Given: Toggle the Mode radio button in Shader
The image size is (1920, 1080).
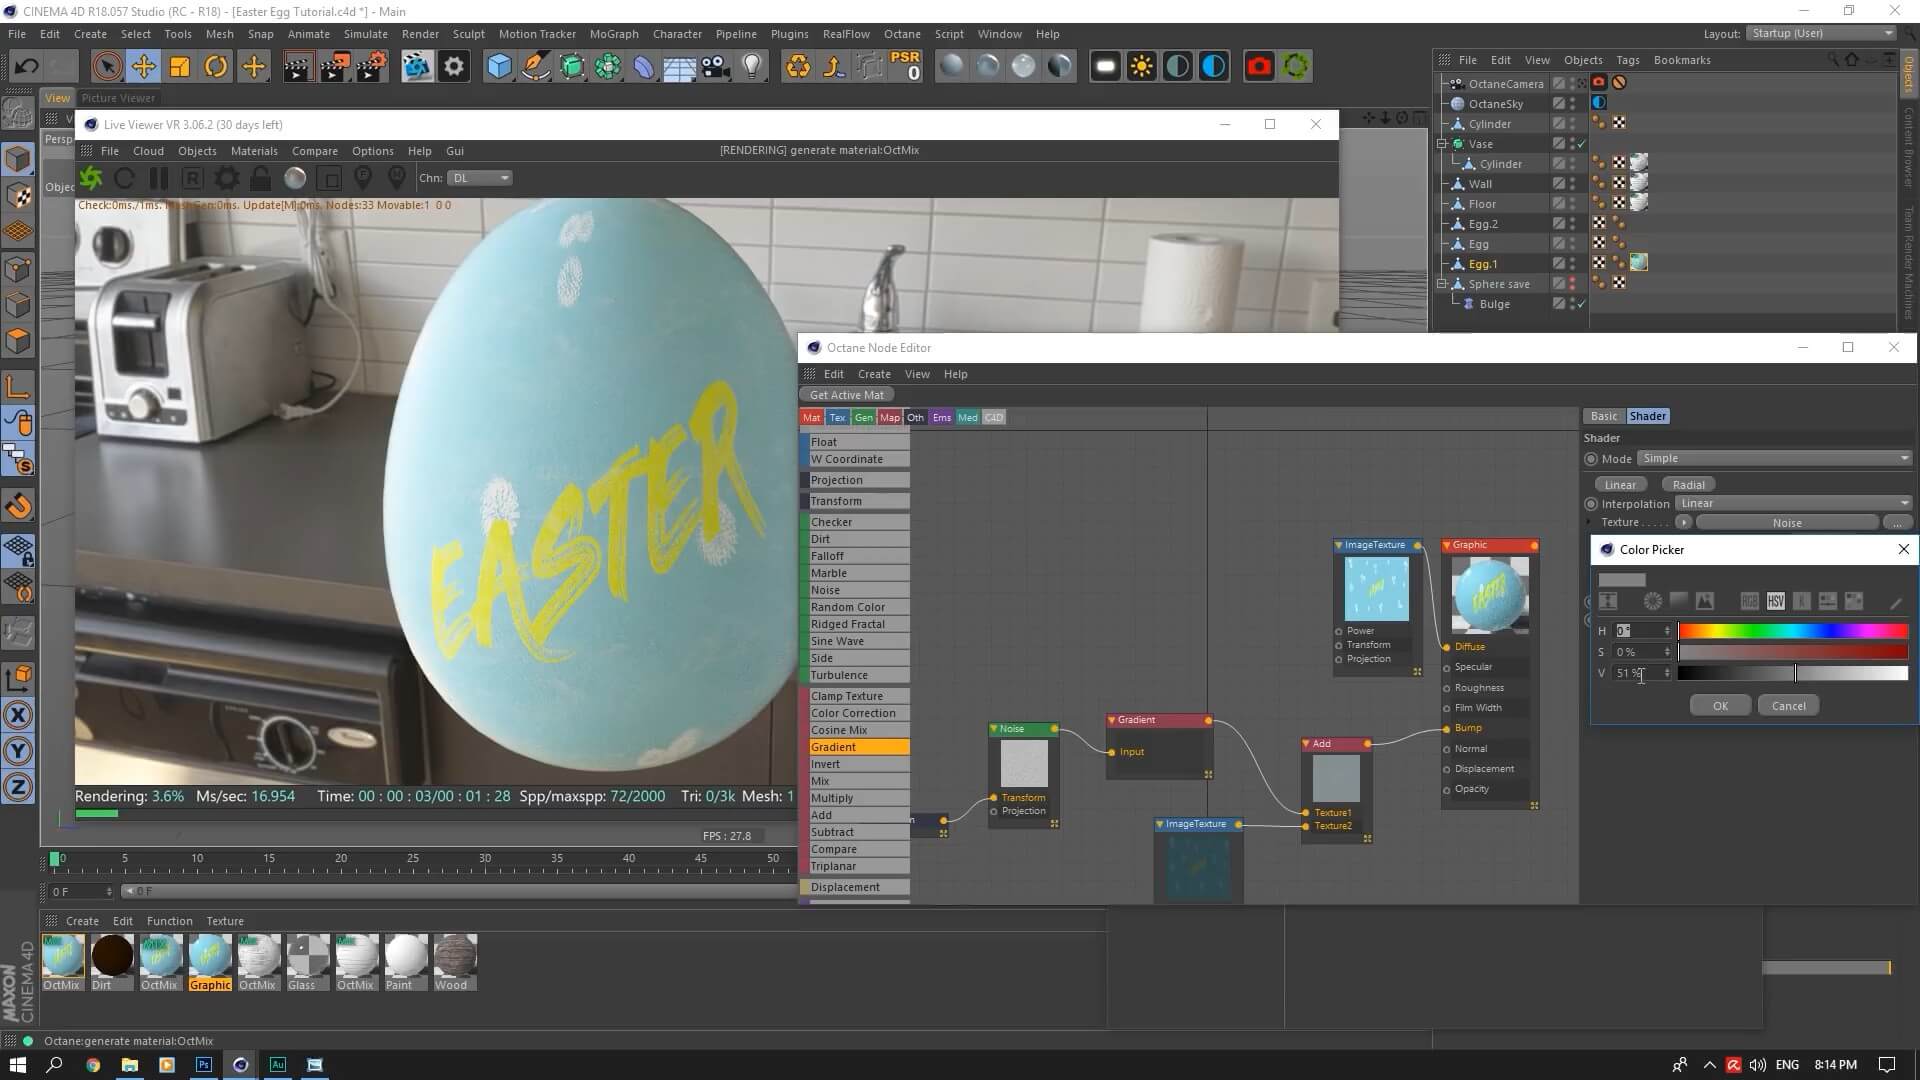Looking at the screenshot, I should pos(1591,459).
